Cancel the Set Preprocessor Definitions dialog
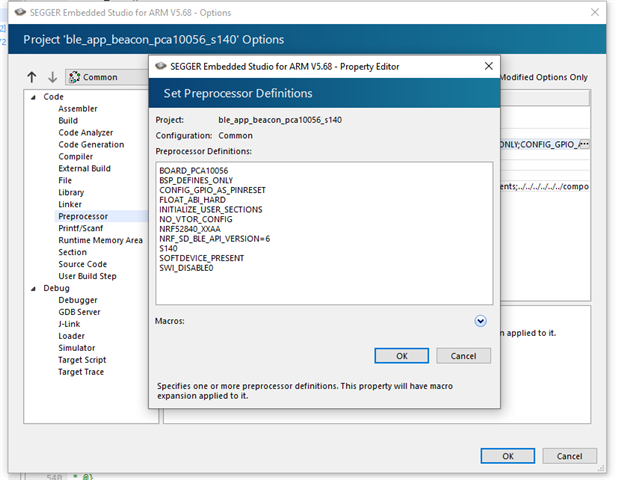 [463, 356]
